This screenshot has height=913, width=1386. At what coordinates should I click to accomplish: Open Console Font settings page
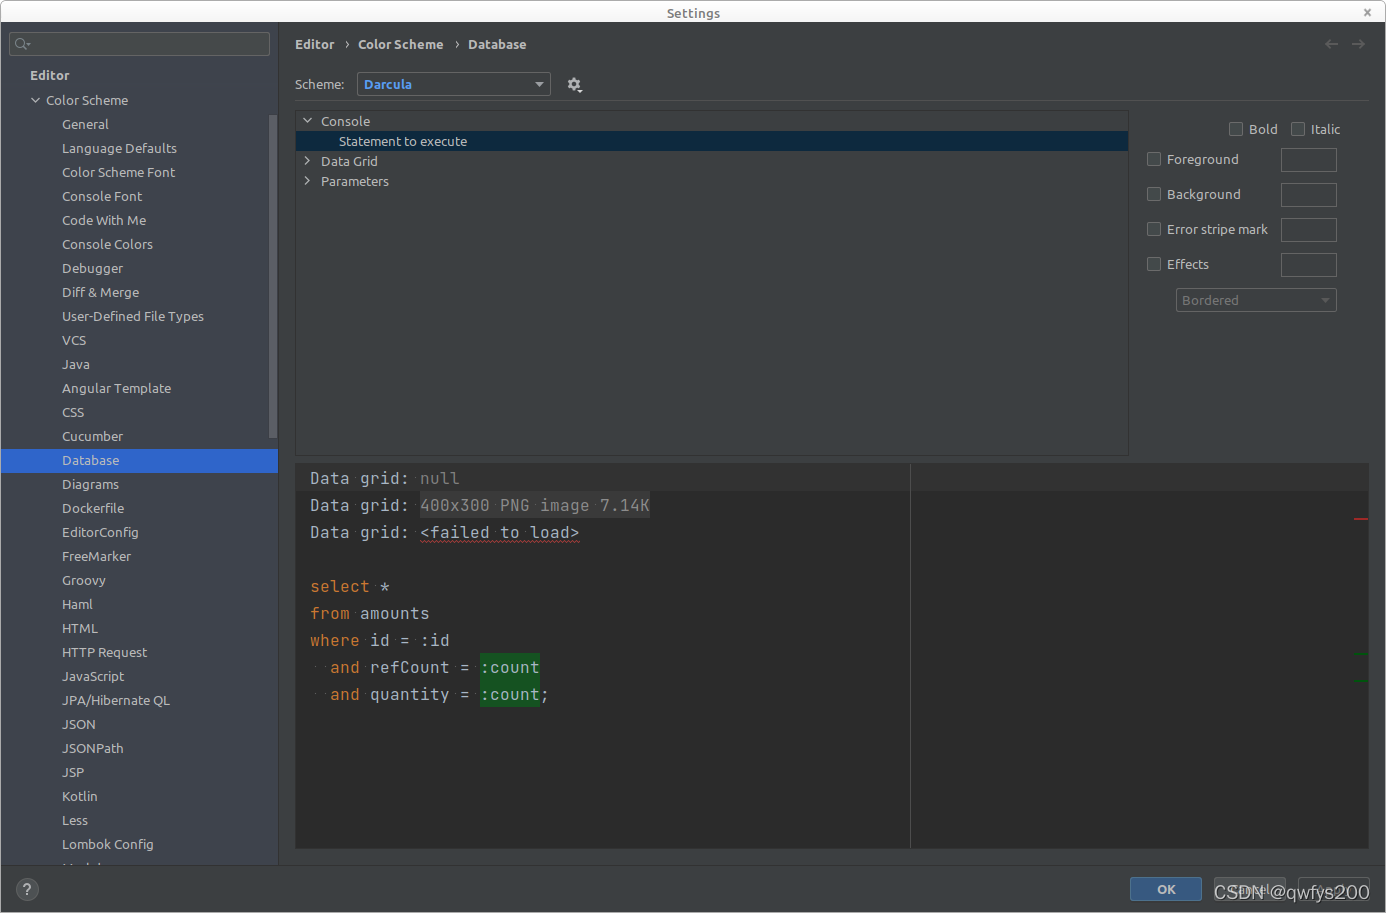tap(102, 196)
